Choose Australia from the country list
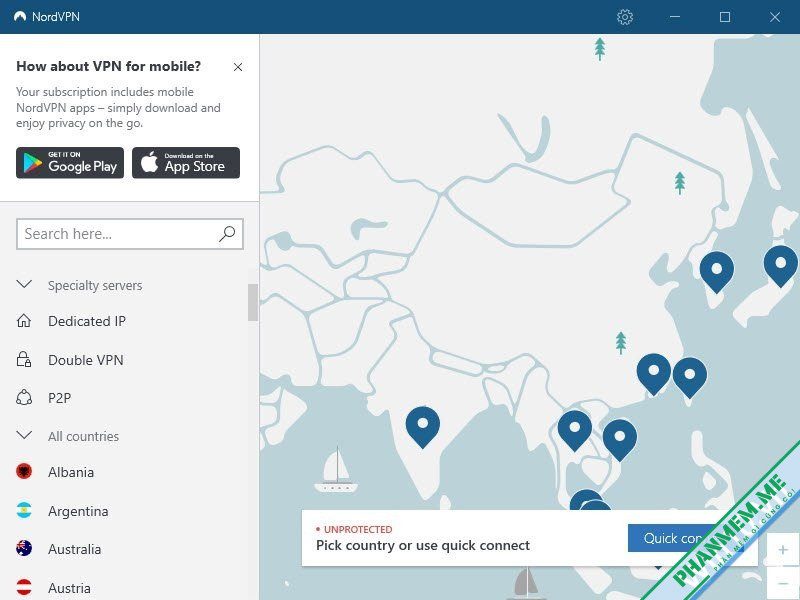Viewport: 800px width, 600px height. pyautogui.click(x=74, y=549)
